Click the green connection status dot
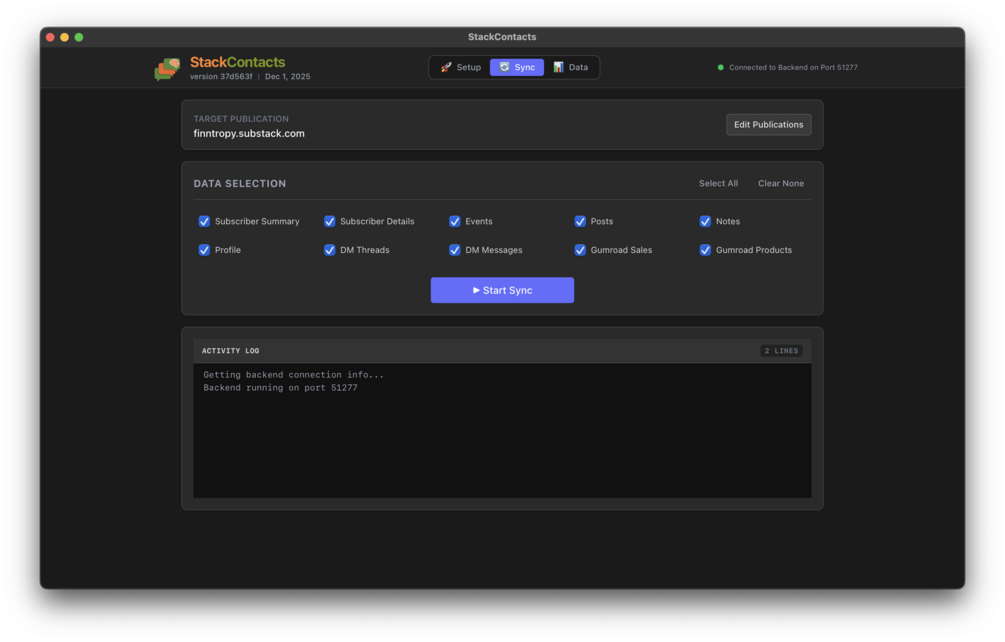 point(720,67)
